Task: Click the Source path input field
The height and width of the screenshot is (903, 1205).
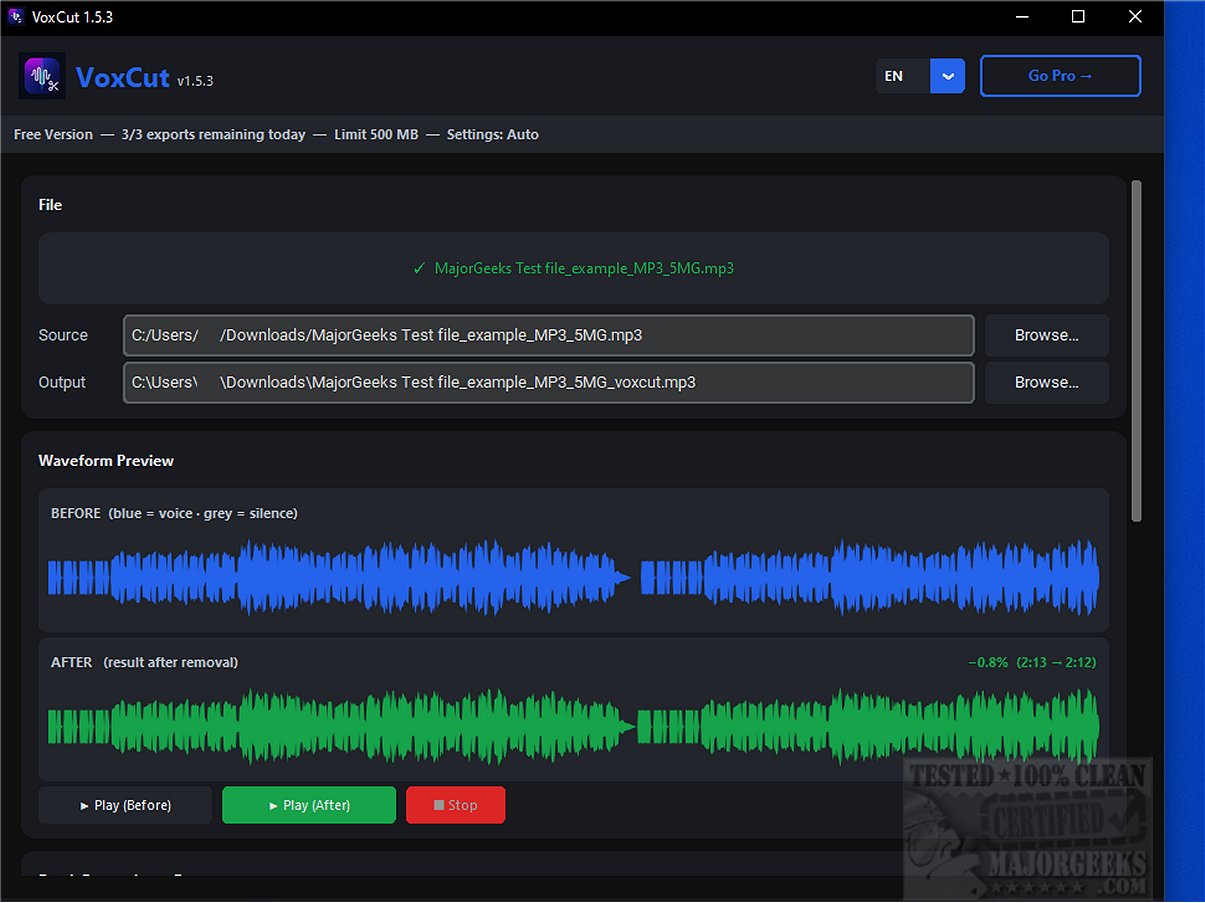Action: click(x=548, y=335)
